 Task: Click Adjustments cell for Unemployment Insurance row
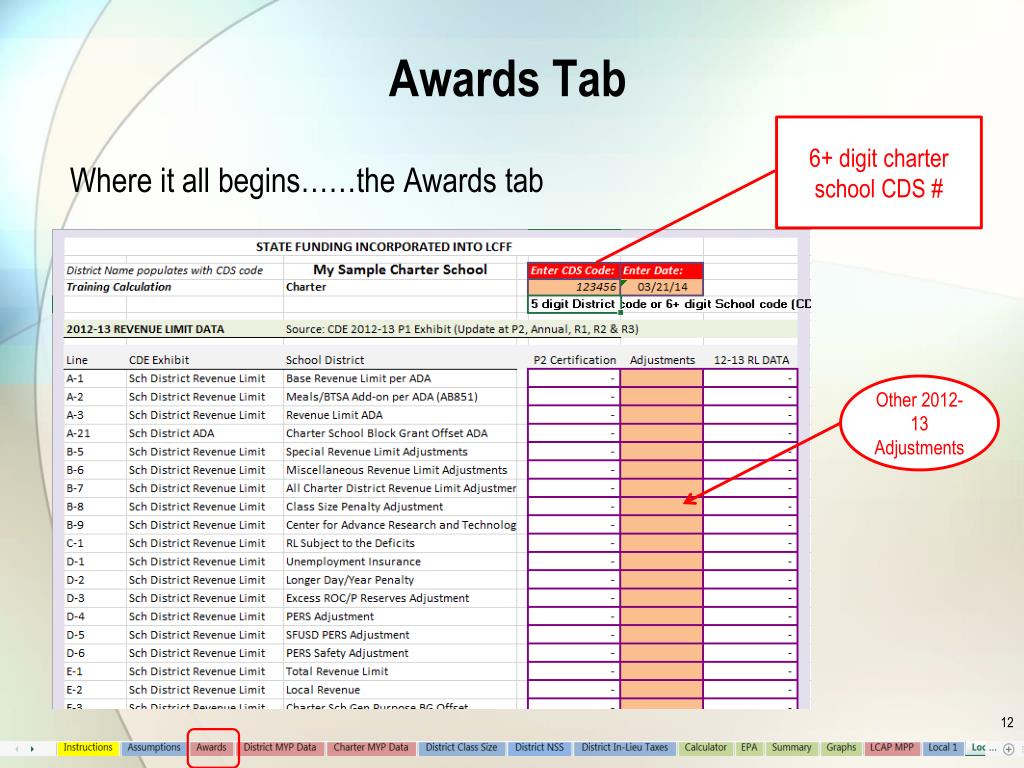(x=662, y=561)
